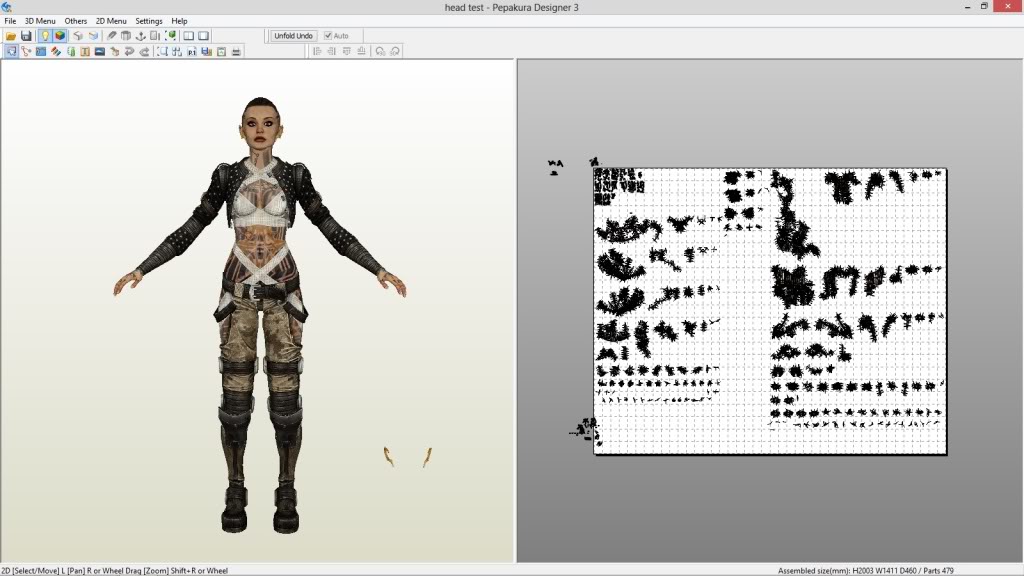Open the 3D Menu
This screenshot has width=1024, height=576.
pos(40,21)
